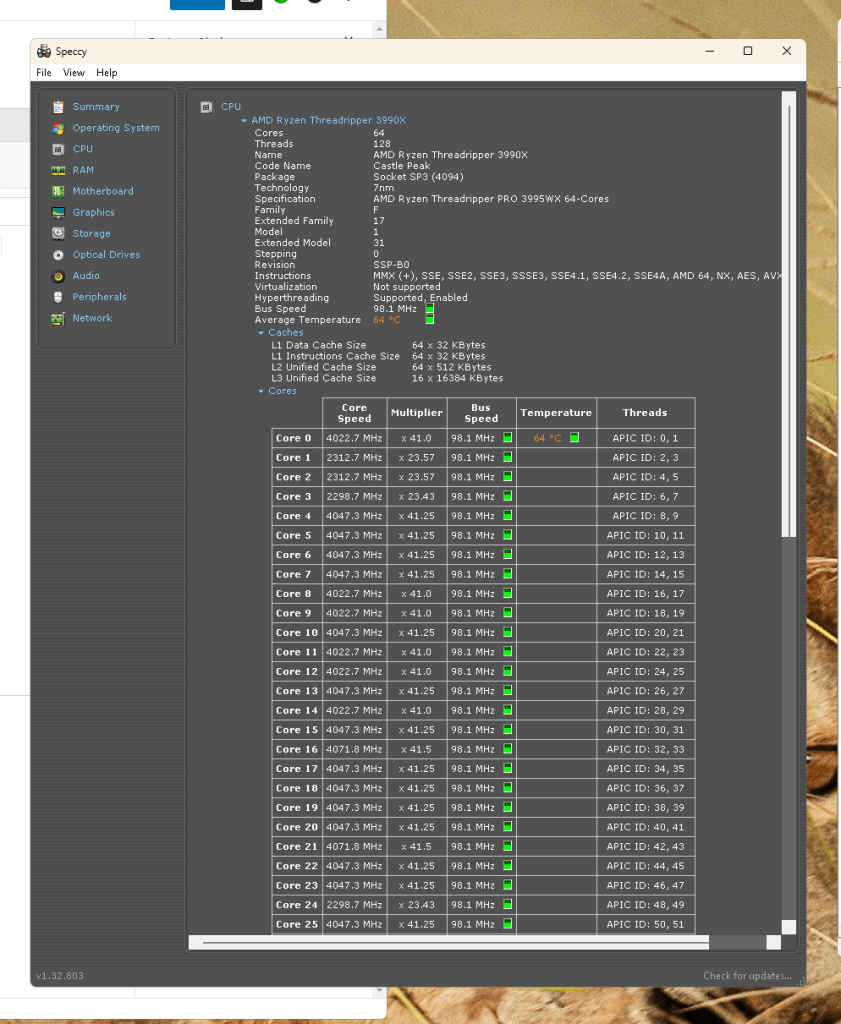This screenshot has height=1024, width=841.
Task: Open the Operating System page
Action: coord(116,128)
